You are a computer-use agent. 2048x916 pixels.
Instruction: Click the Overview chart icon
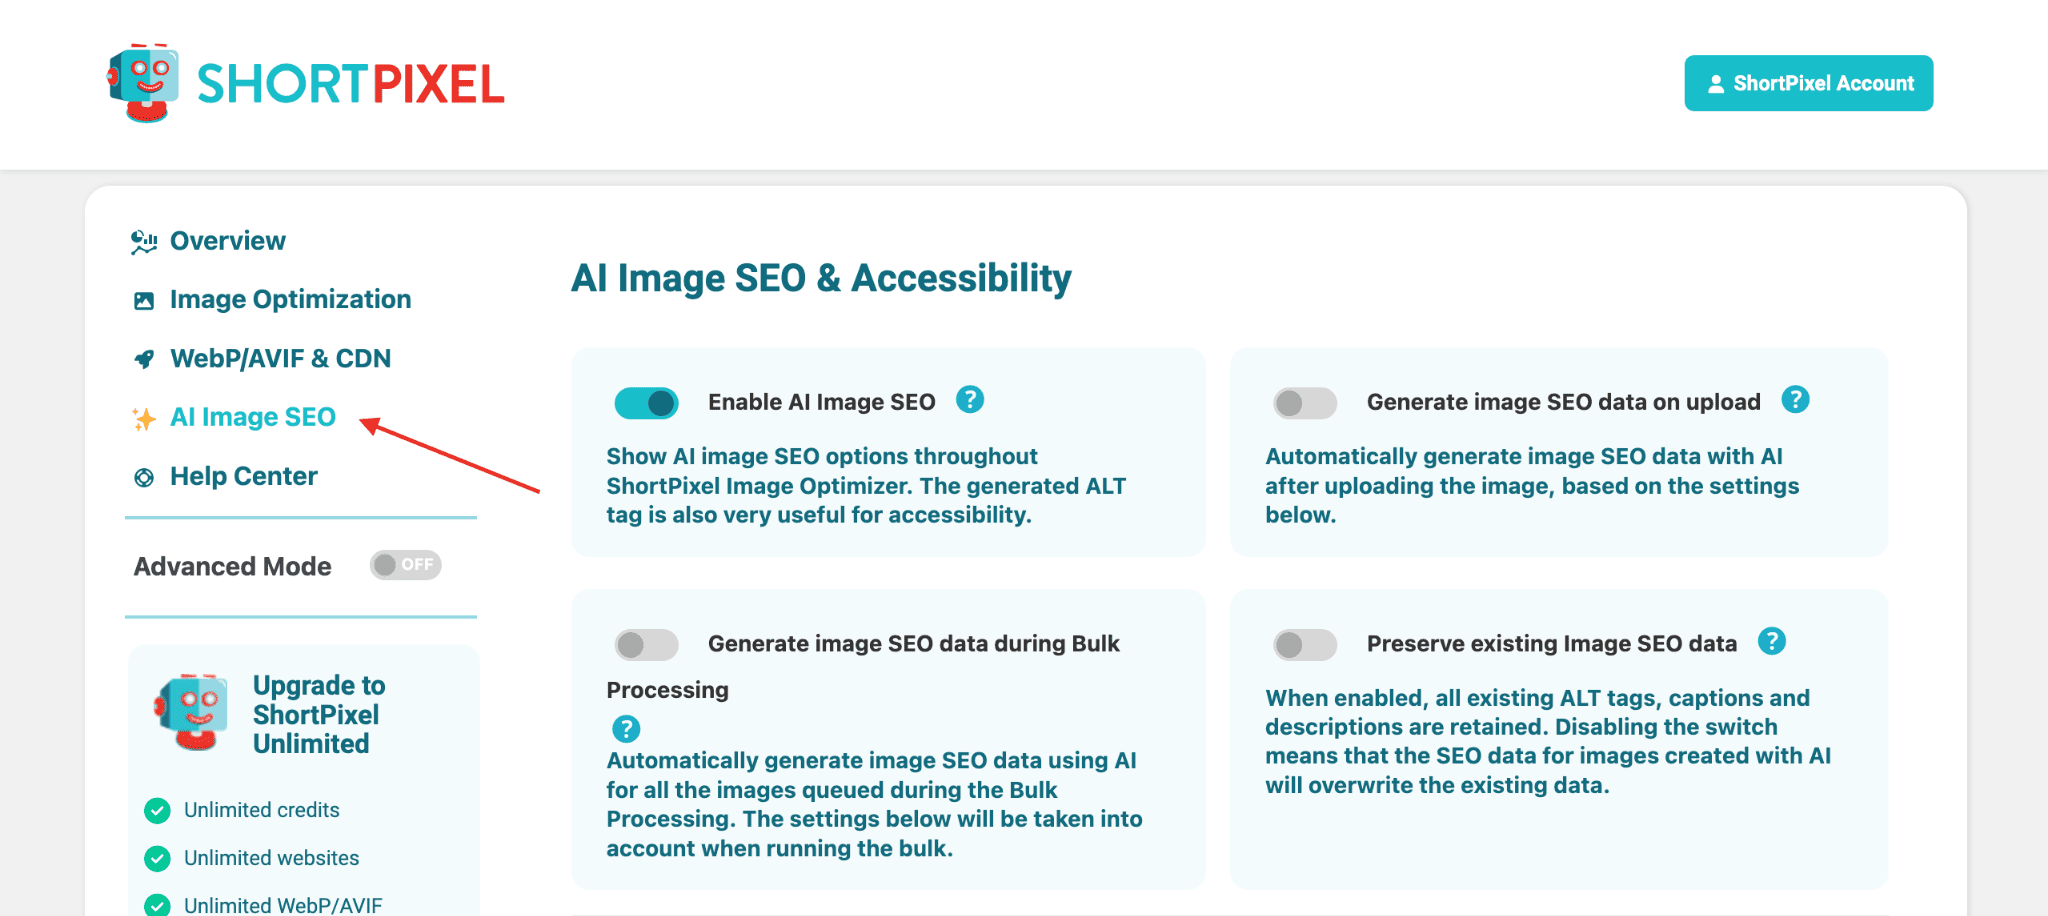pyautogui.click(x=144, y=242)
